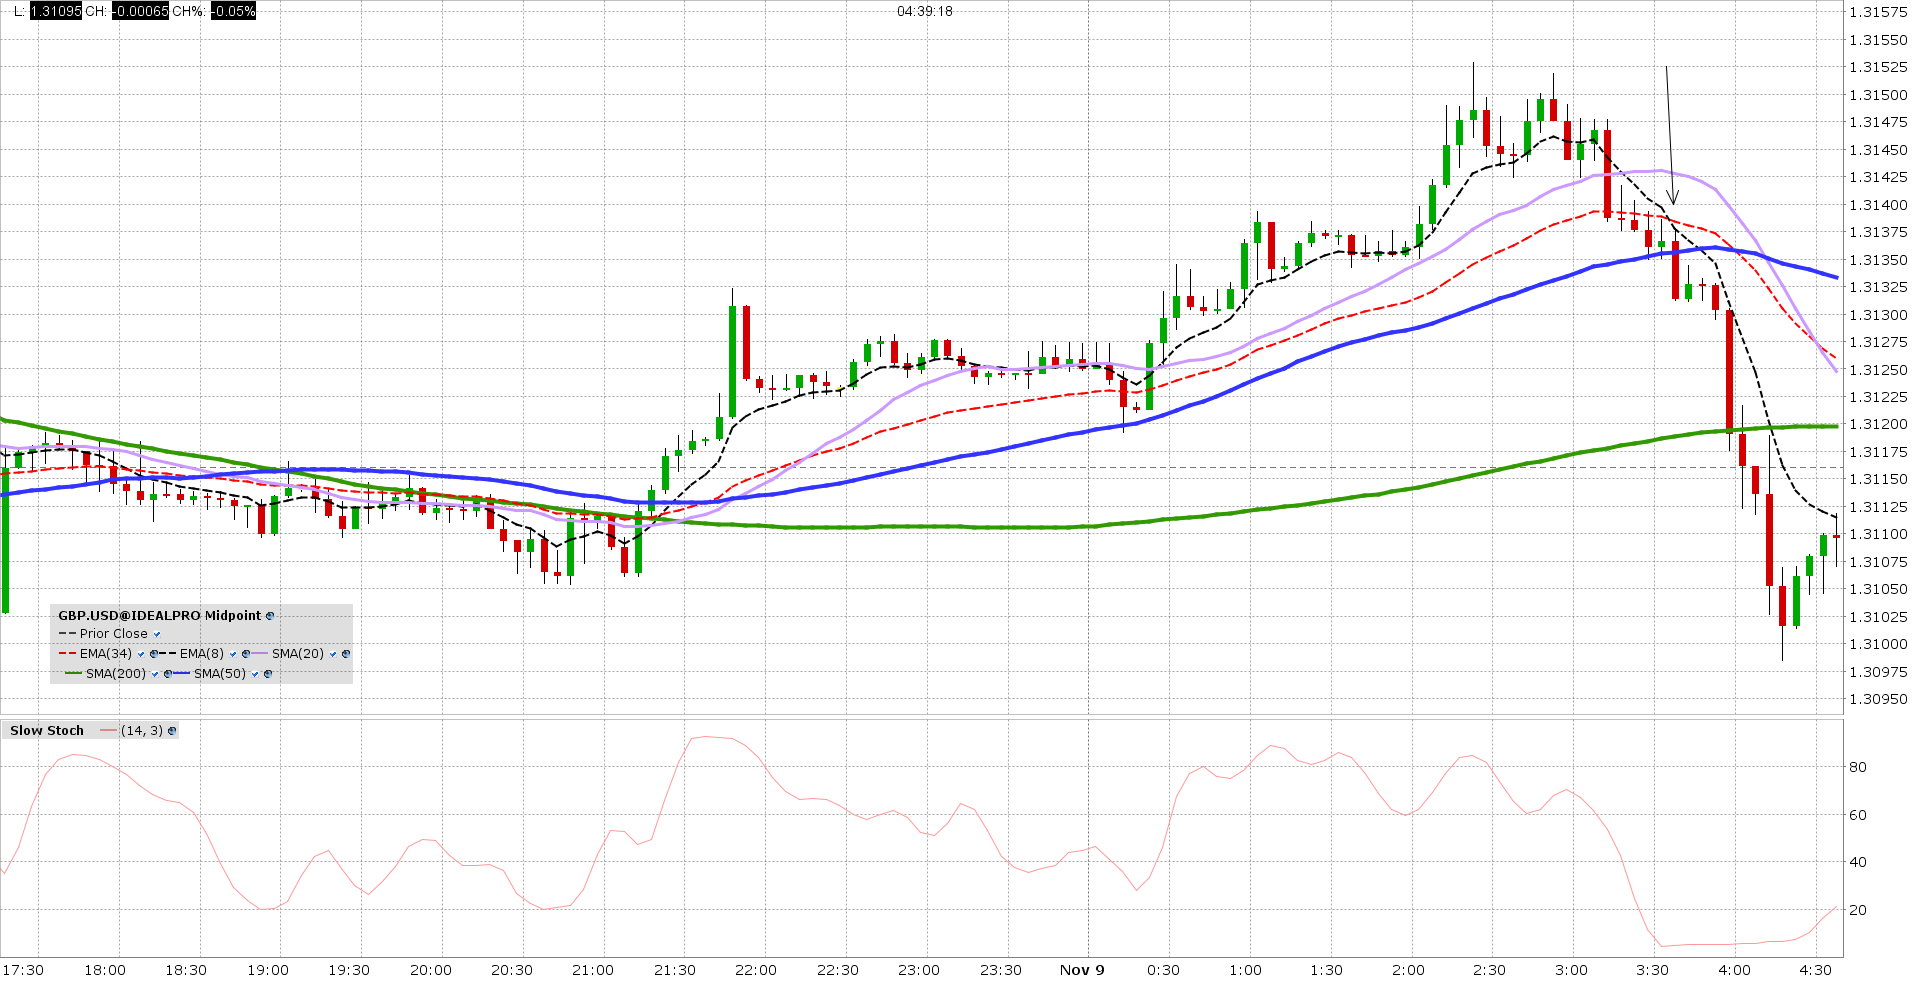1916x985 pixels.
Task: Click the 1.31200 price axis label
Action: (1878, 424)
